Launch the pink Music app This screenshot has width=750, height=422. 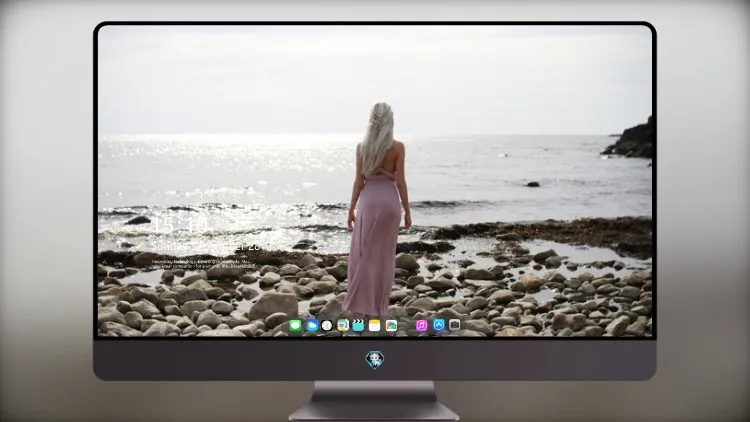click(x=421, y=325)
